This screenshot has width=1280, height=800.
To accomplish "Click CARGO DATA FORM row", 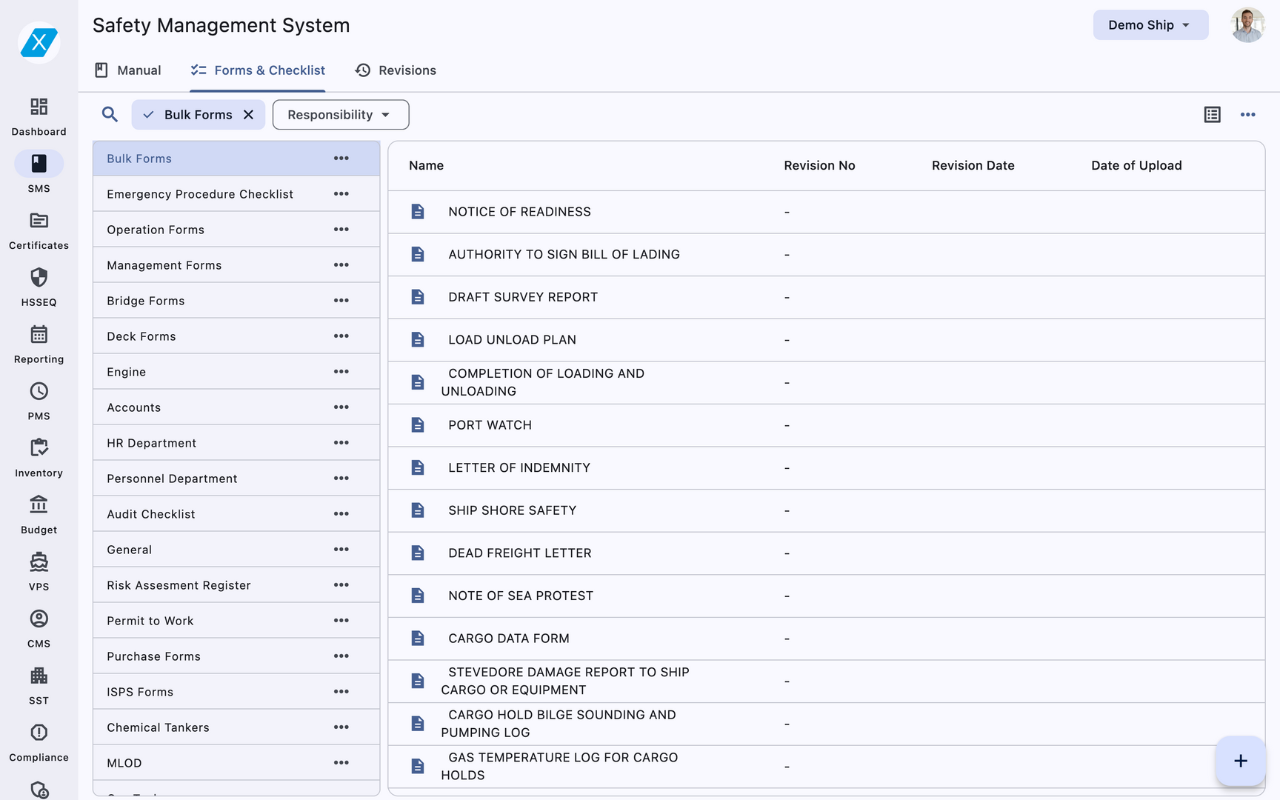I will coord(826,638).
